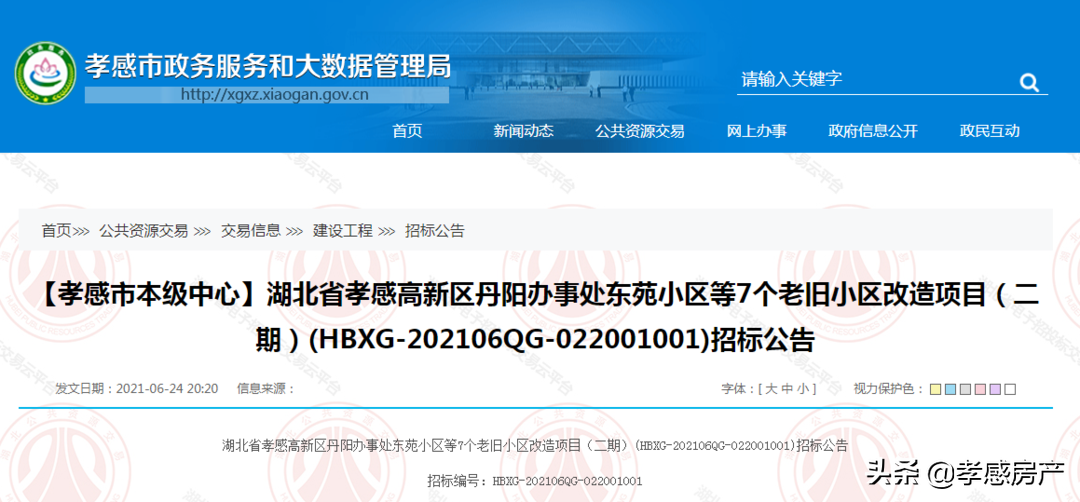The image size is (1080, 502).
Task: Click the search magnifier icon
Action: [1029, 83]
